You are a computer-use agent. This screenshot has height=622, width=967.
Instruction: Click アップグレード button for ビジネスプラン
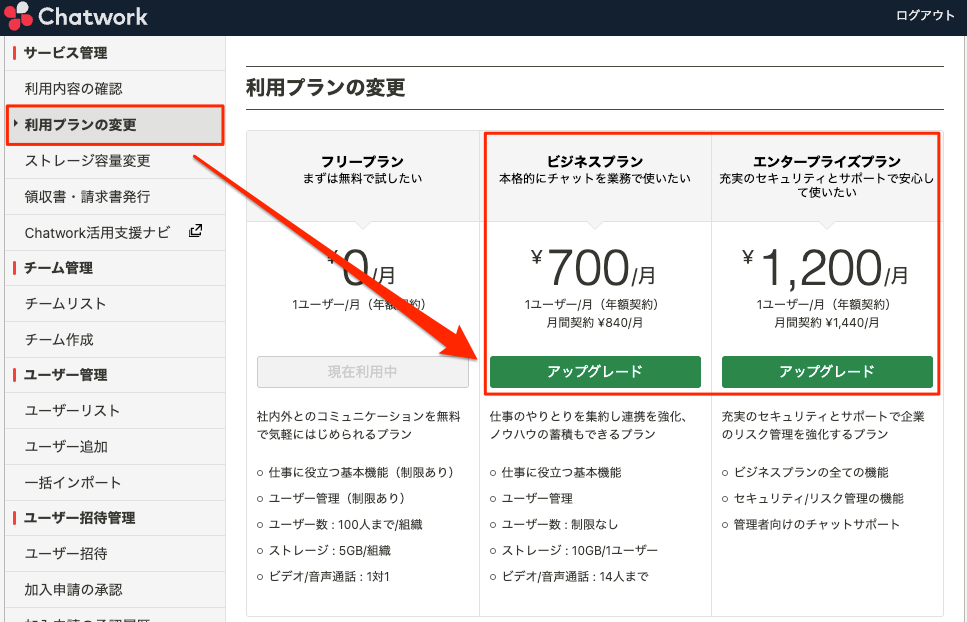[595, 372]
